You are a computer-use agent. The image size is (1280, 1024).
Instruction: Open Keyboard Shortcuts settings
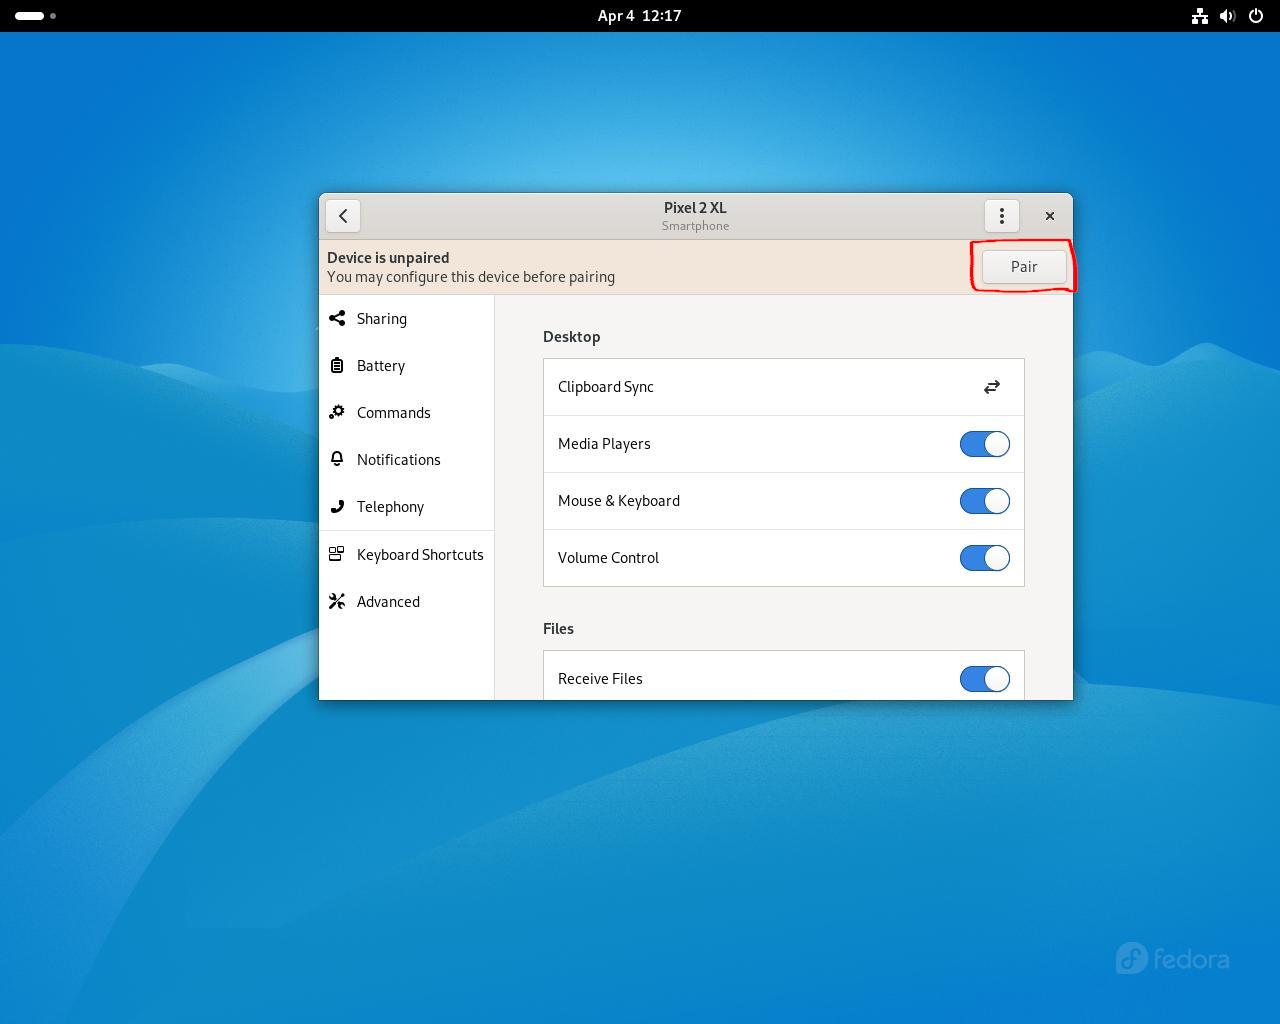pos(407,555)
